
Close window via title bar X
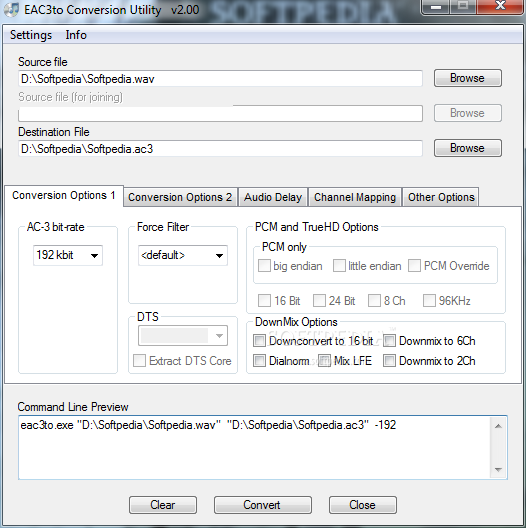coord(501,6)
